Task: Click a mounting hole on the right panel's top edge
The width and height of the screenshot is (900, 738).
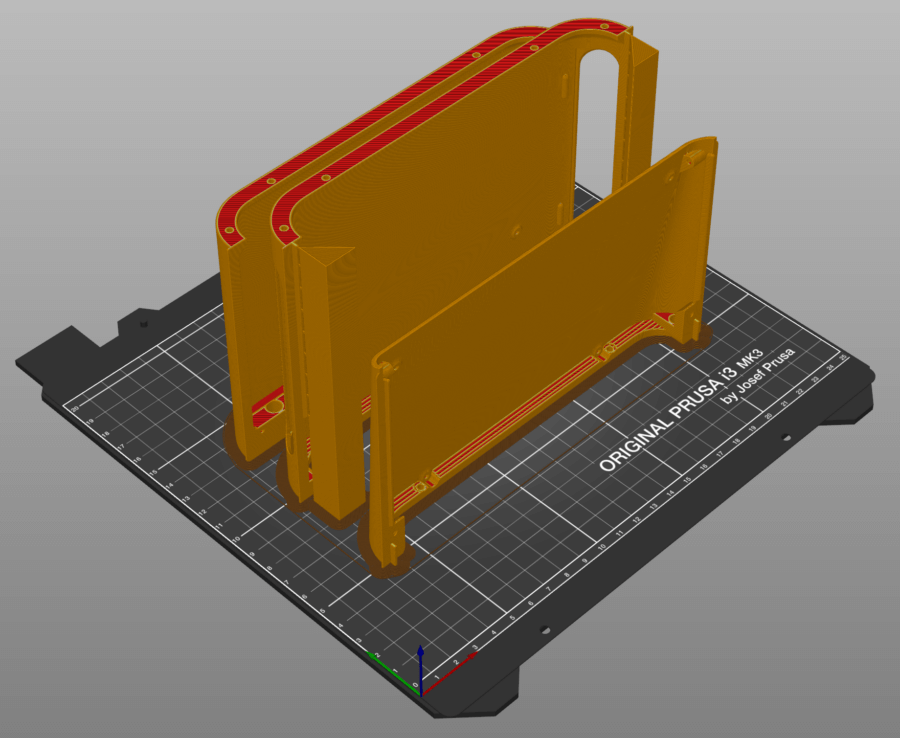Action: 670,176
